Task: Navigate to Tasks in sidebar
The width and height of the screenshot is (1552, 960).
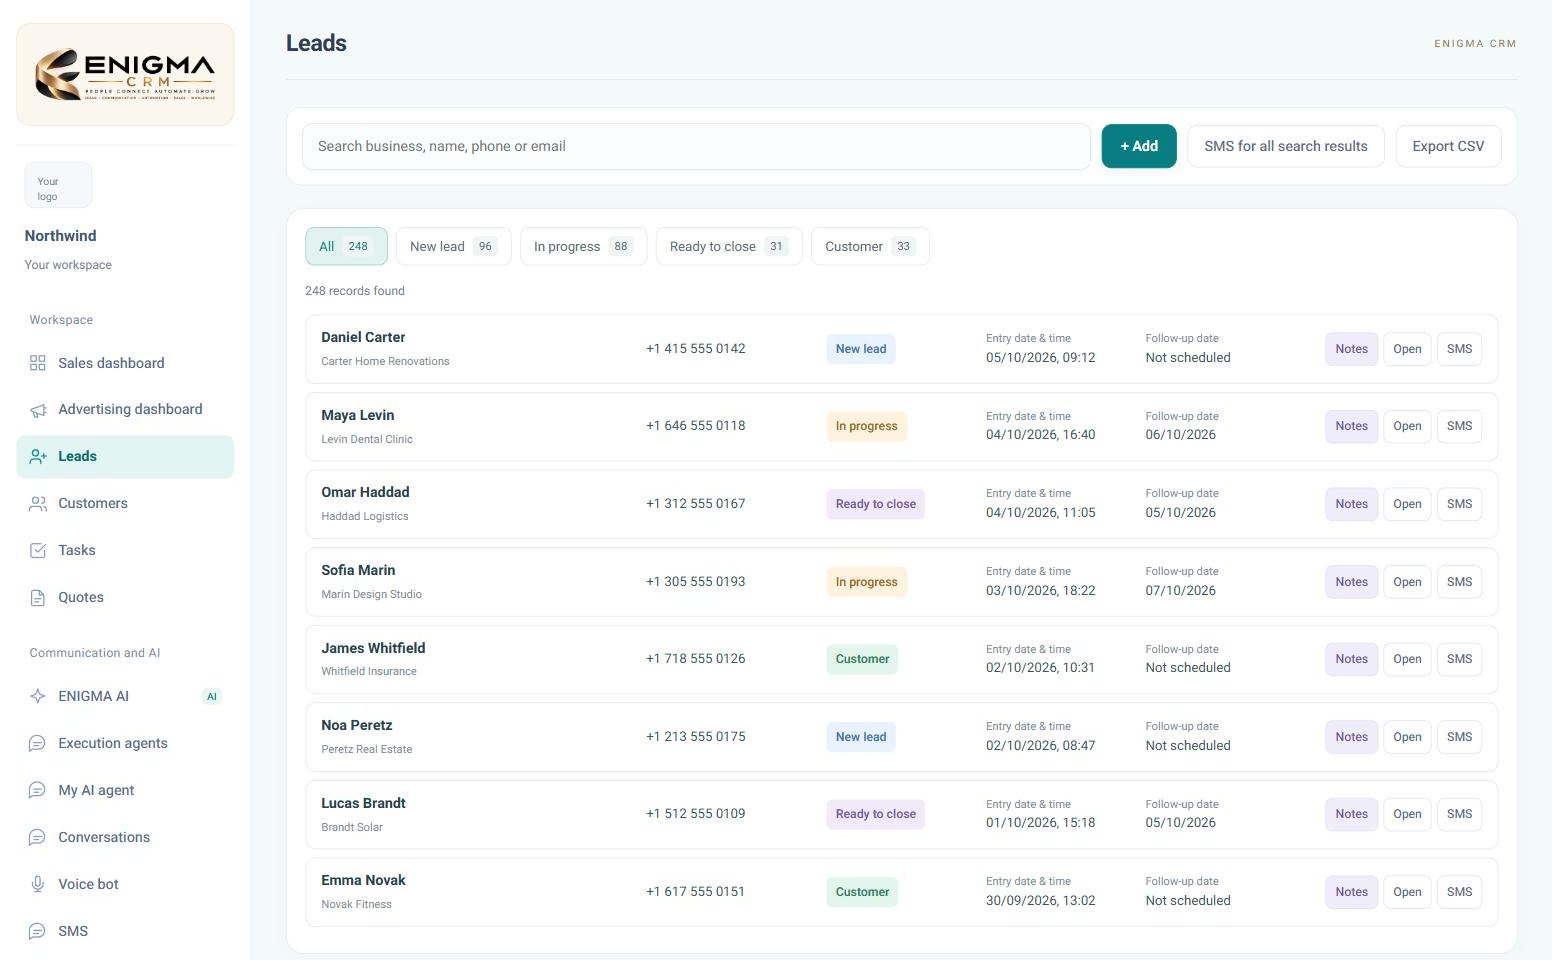Action: 125,551
